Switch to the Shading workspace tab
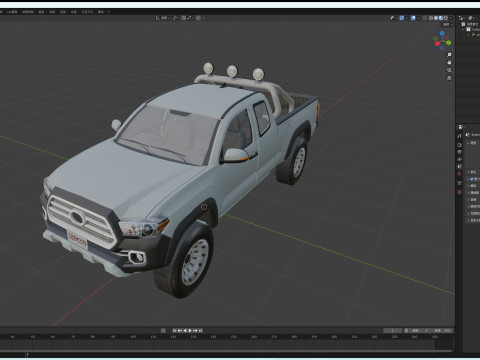The height and width of the screenshot is (360, 480). coord(41,12)
